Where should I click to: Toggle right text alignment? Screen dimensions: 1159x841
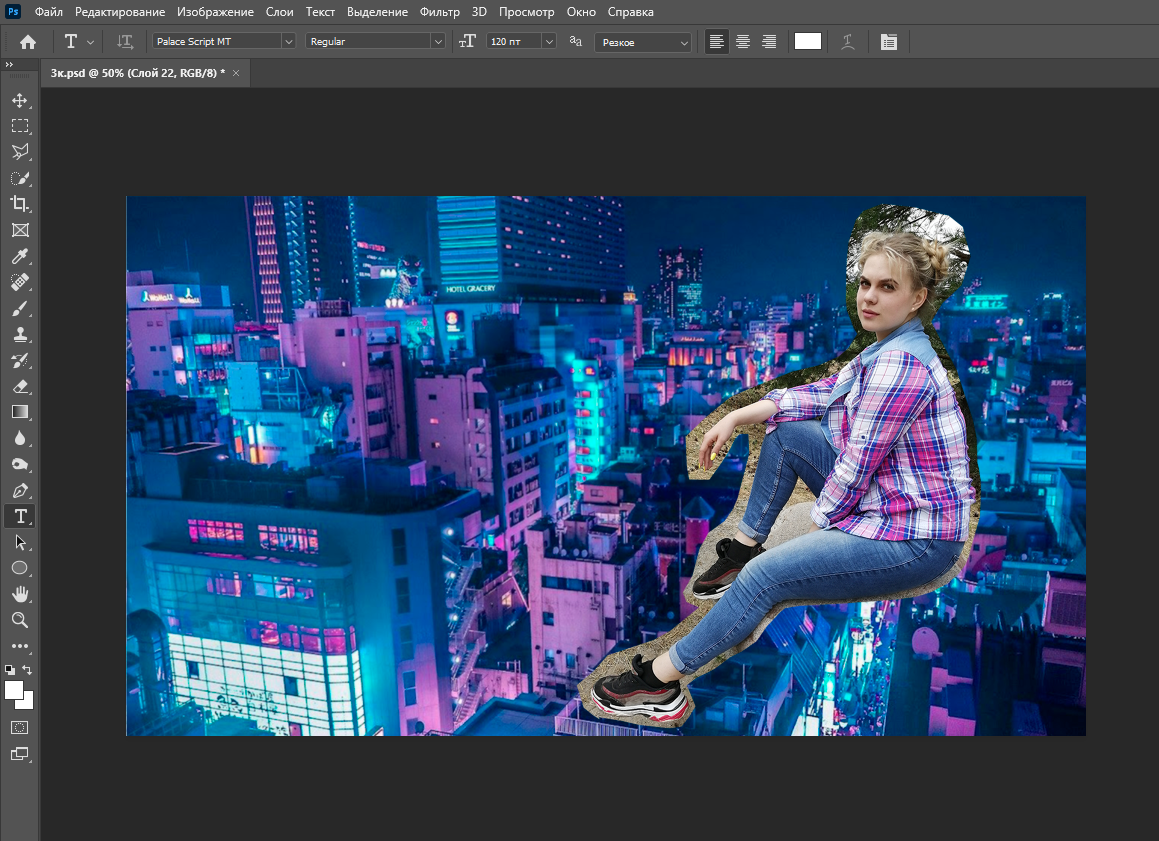pyautogui.click(x=769, y=42)
